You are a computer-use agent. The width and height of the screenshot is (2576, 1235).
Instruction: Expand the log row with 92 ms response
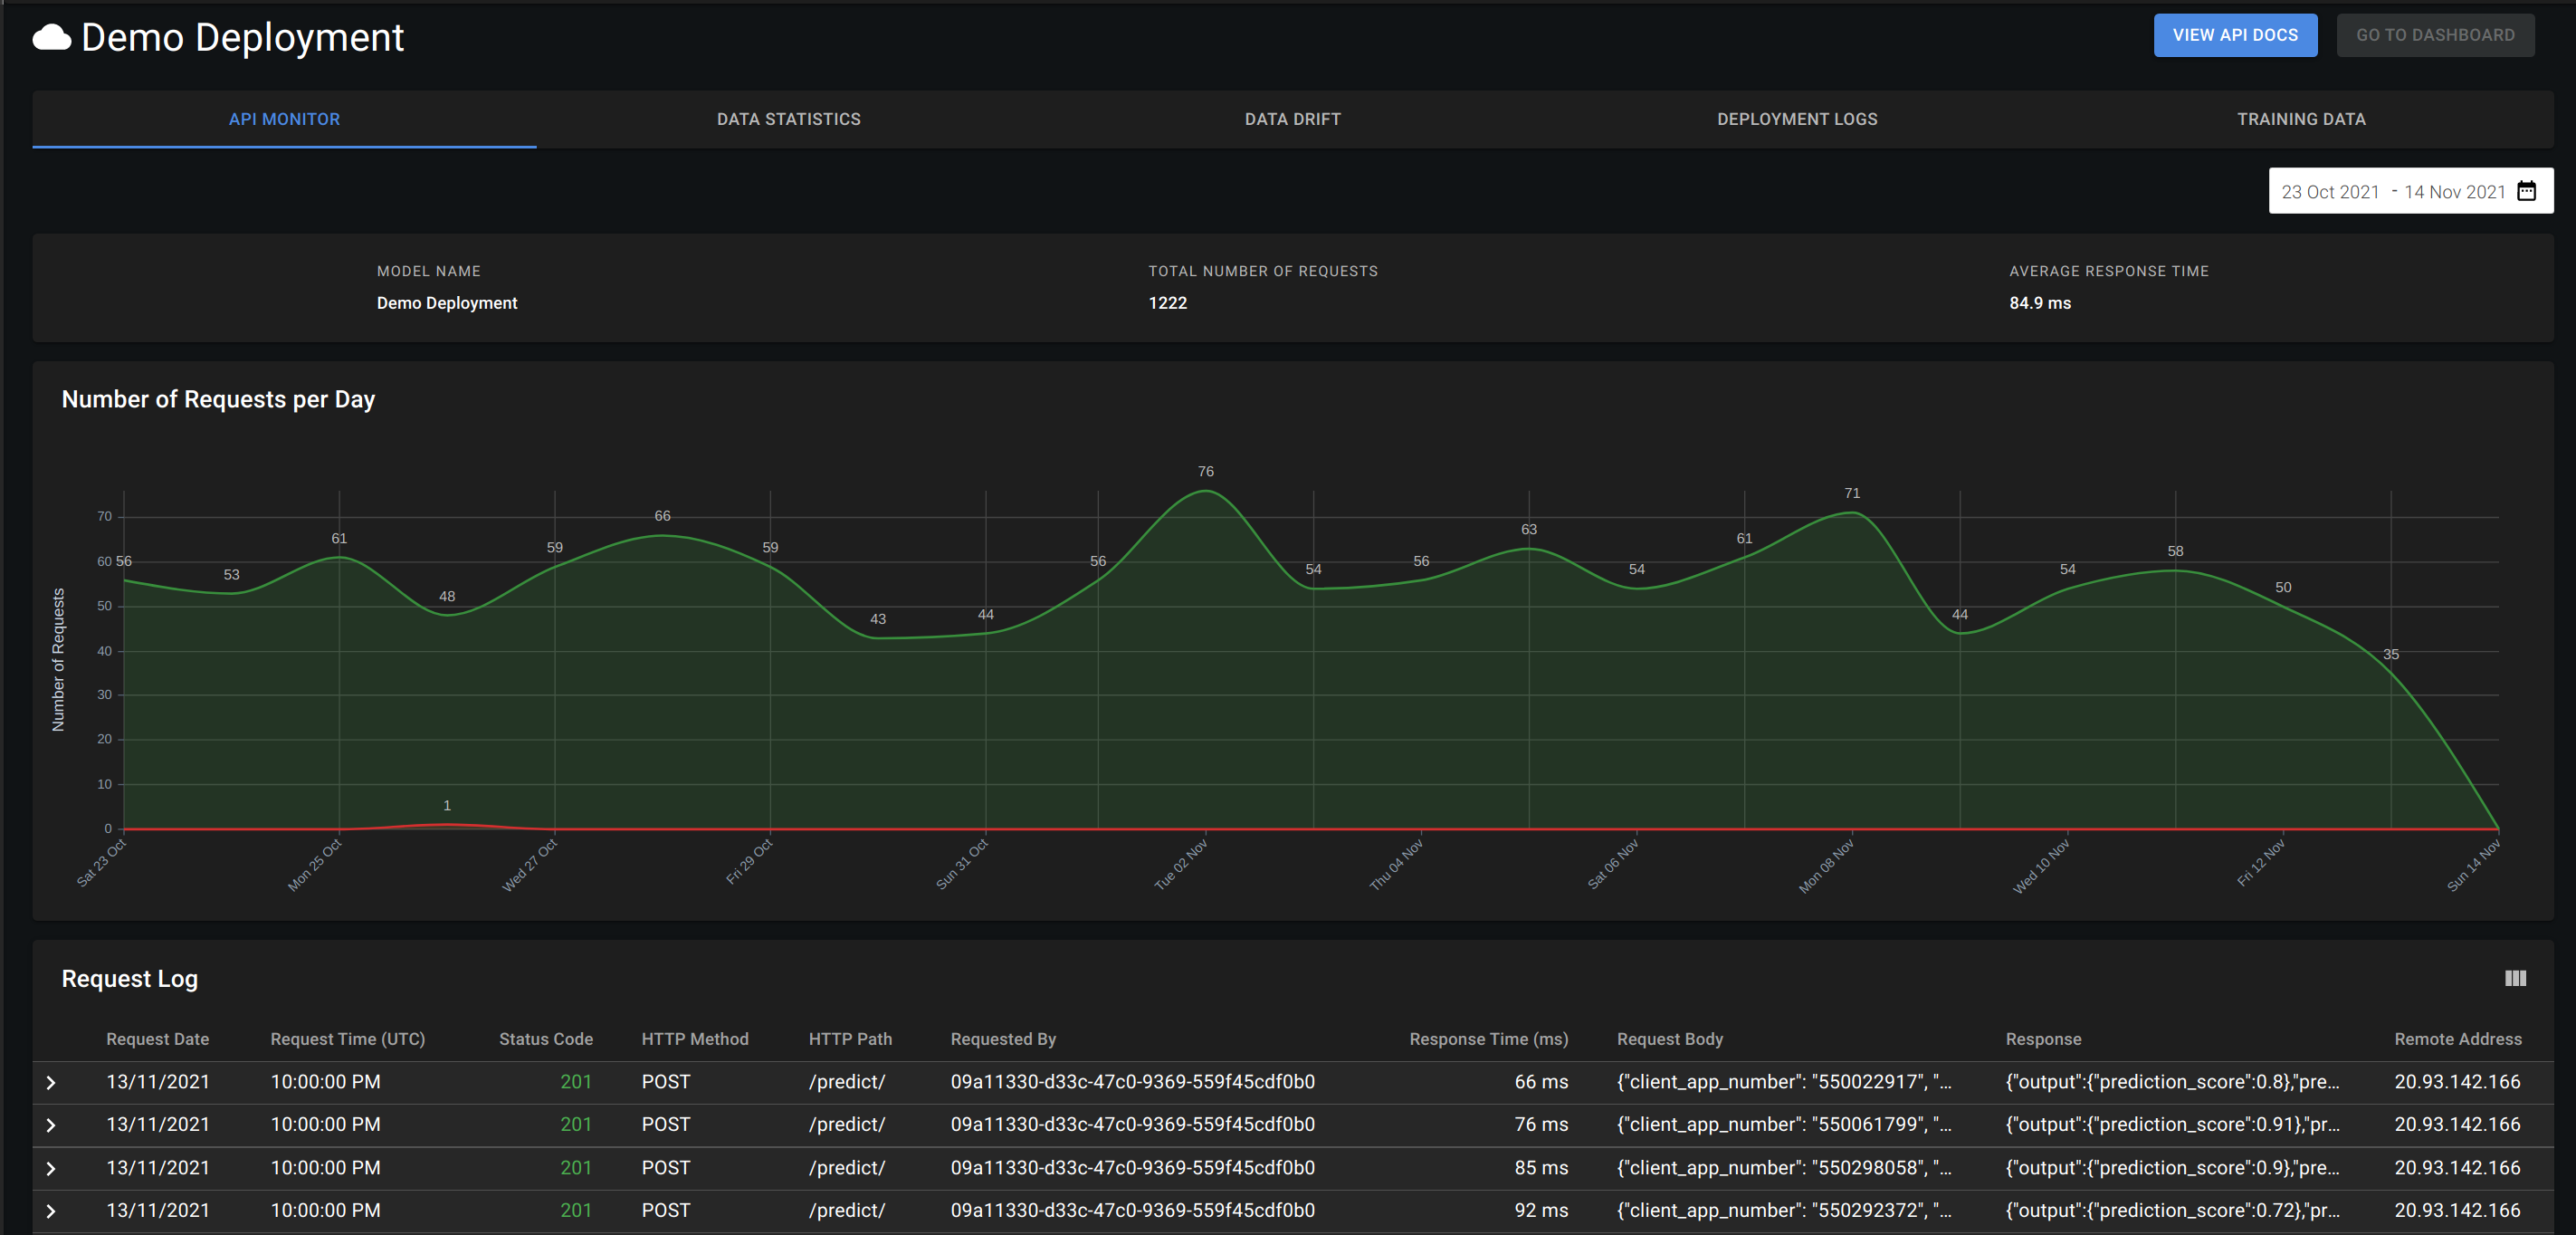tap(51, 1211)
